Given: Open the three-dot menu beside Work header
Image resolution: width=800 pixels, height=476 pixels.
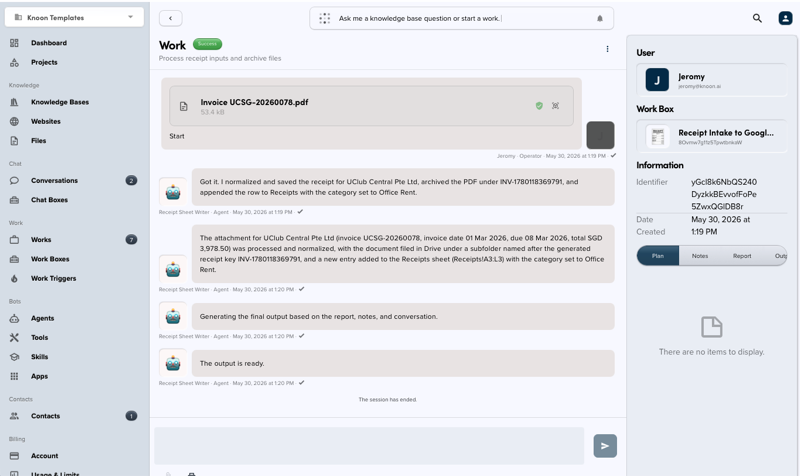Looking at the screenshot, I should [x=607, y=49].
